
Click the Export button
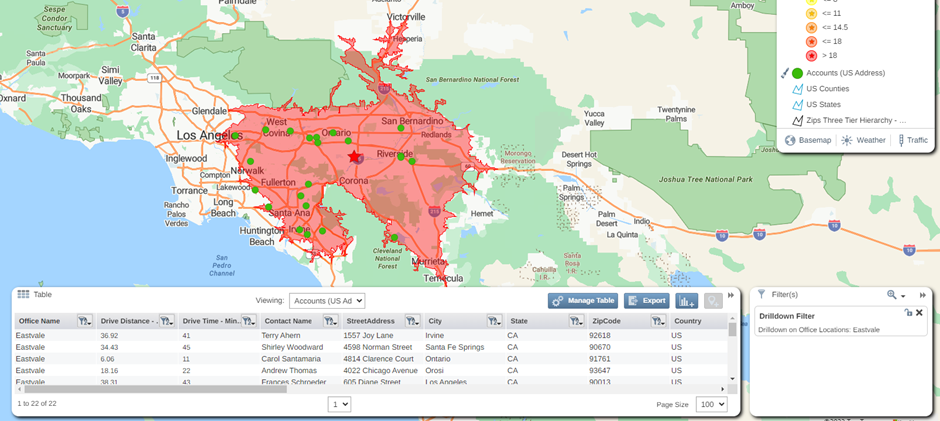(x=646, y=300)
